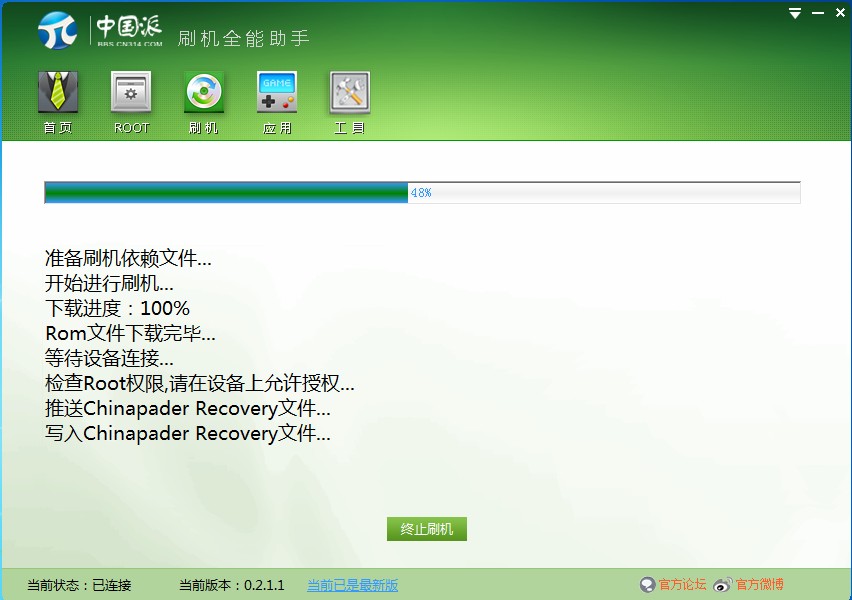Click the 终止刷机 button

click(x=427, y=529)
